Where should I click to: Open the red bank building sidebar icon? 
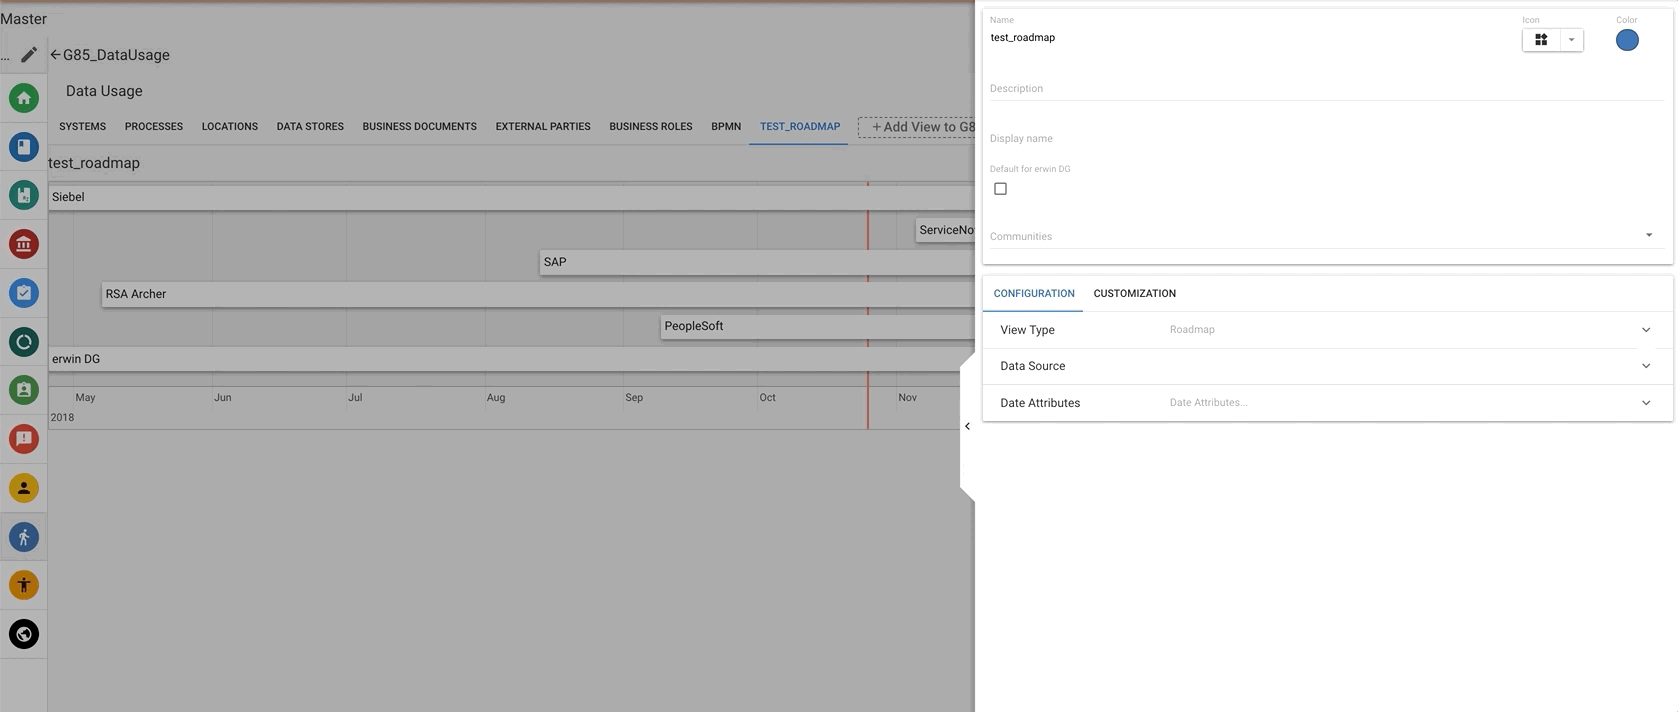[x=24, y=244]
